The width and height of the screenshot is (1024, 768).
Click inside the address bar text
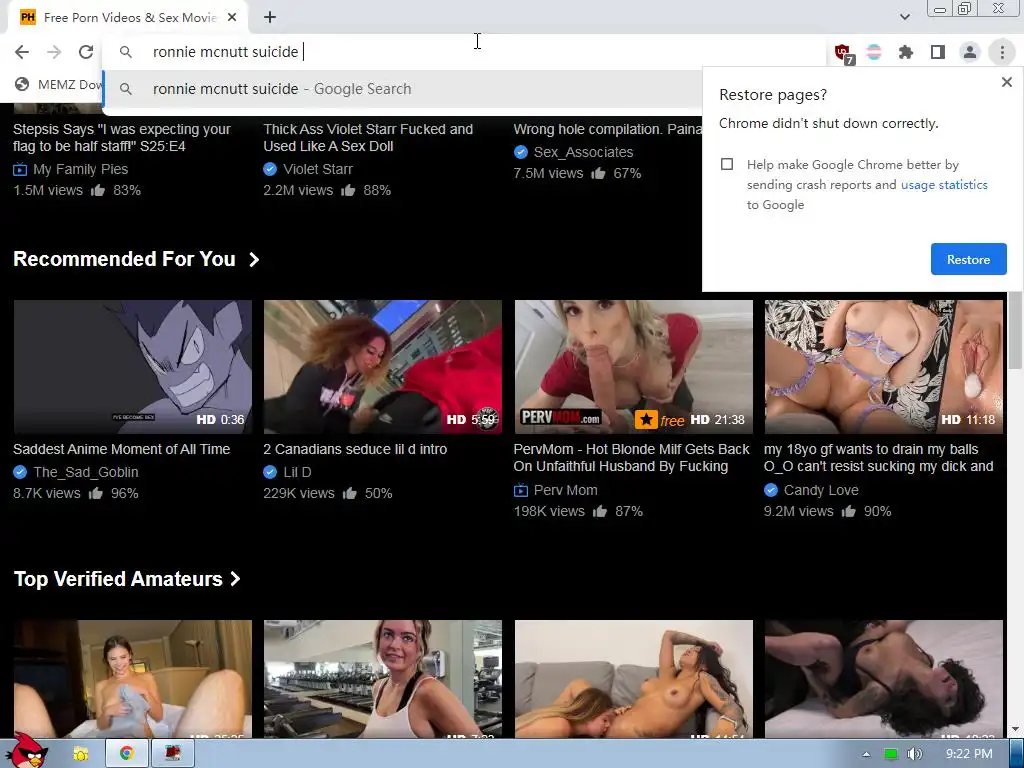225,52
